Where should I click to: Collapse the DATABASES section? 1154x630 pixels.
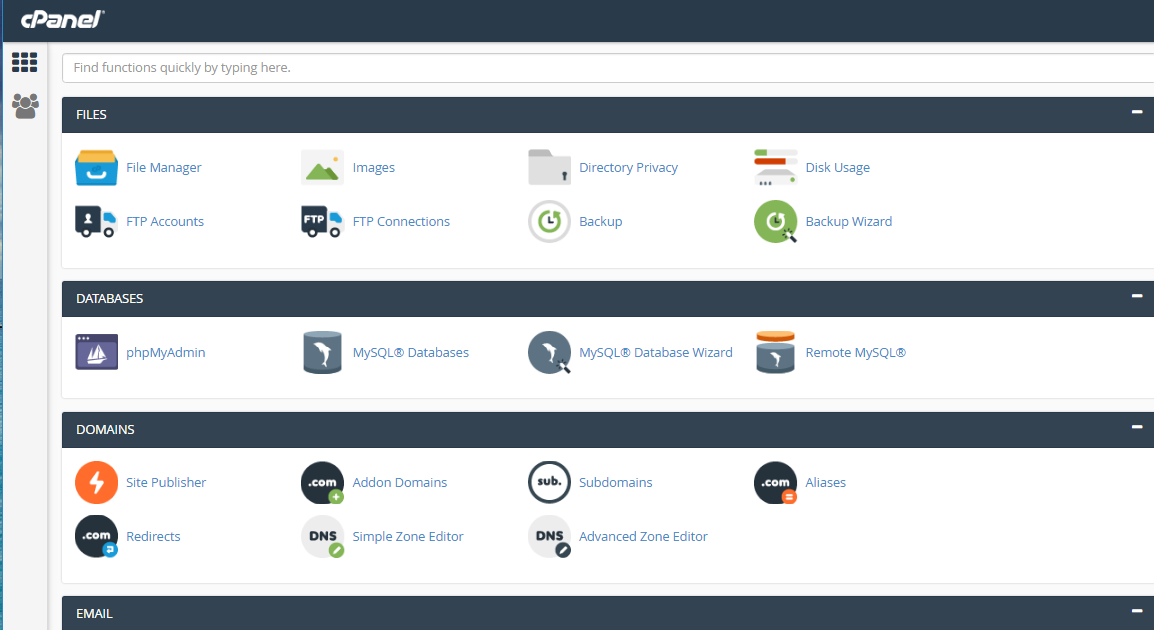[1137, 296]
